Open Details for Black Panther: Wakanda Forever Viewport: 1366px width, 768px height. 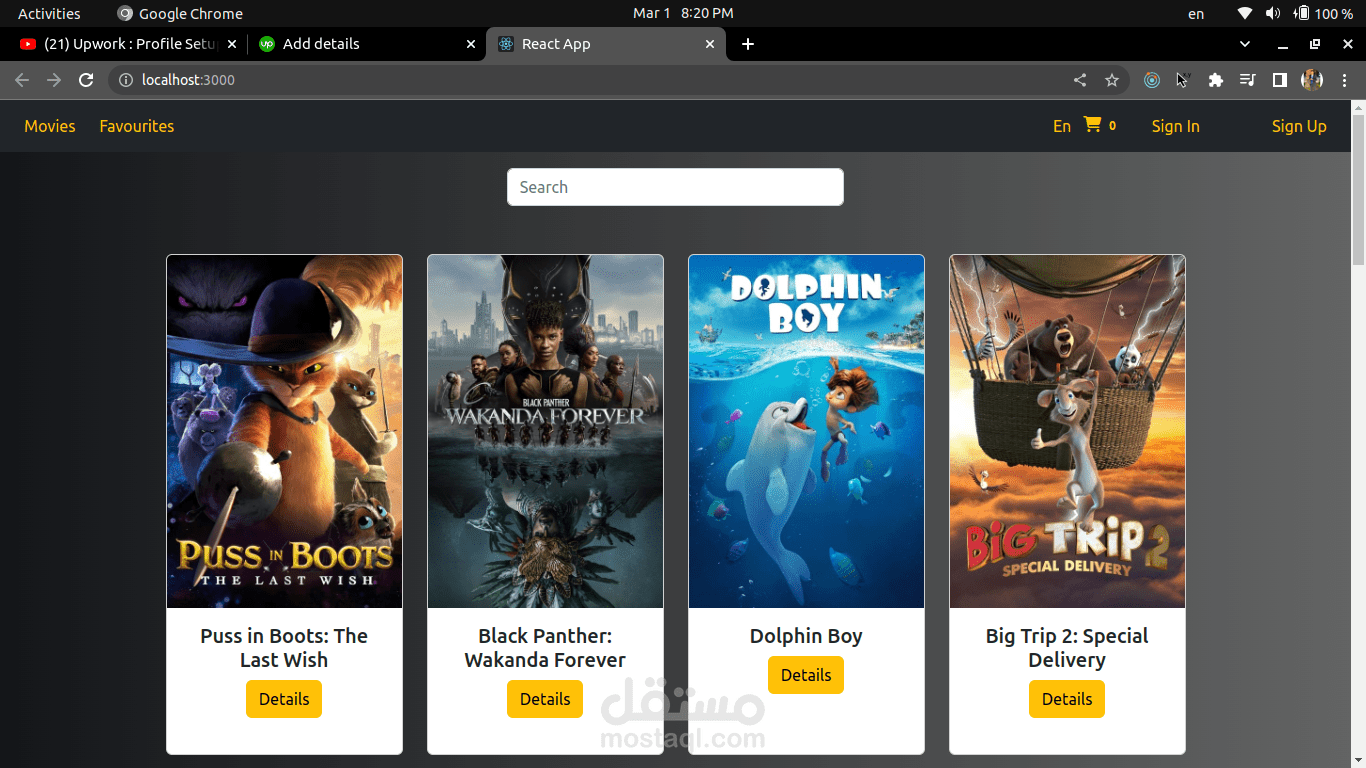(545, 699)
